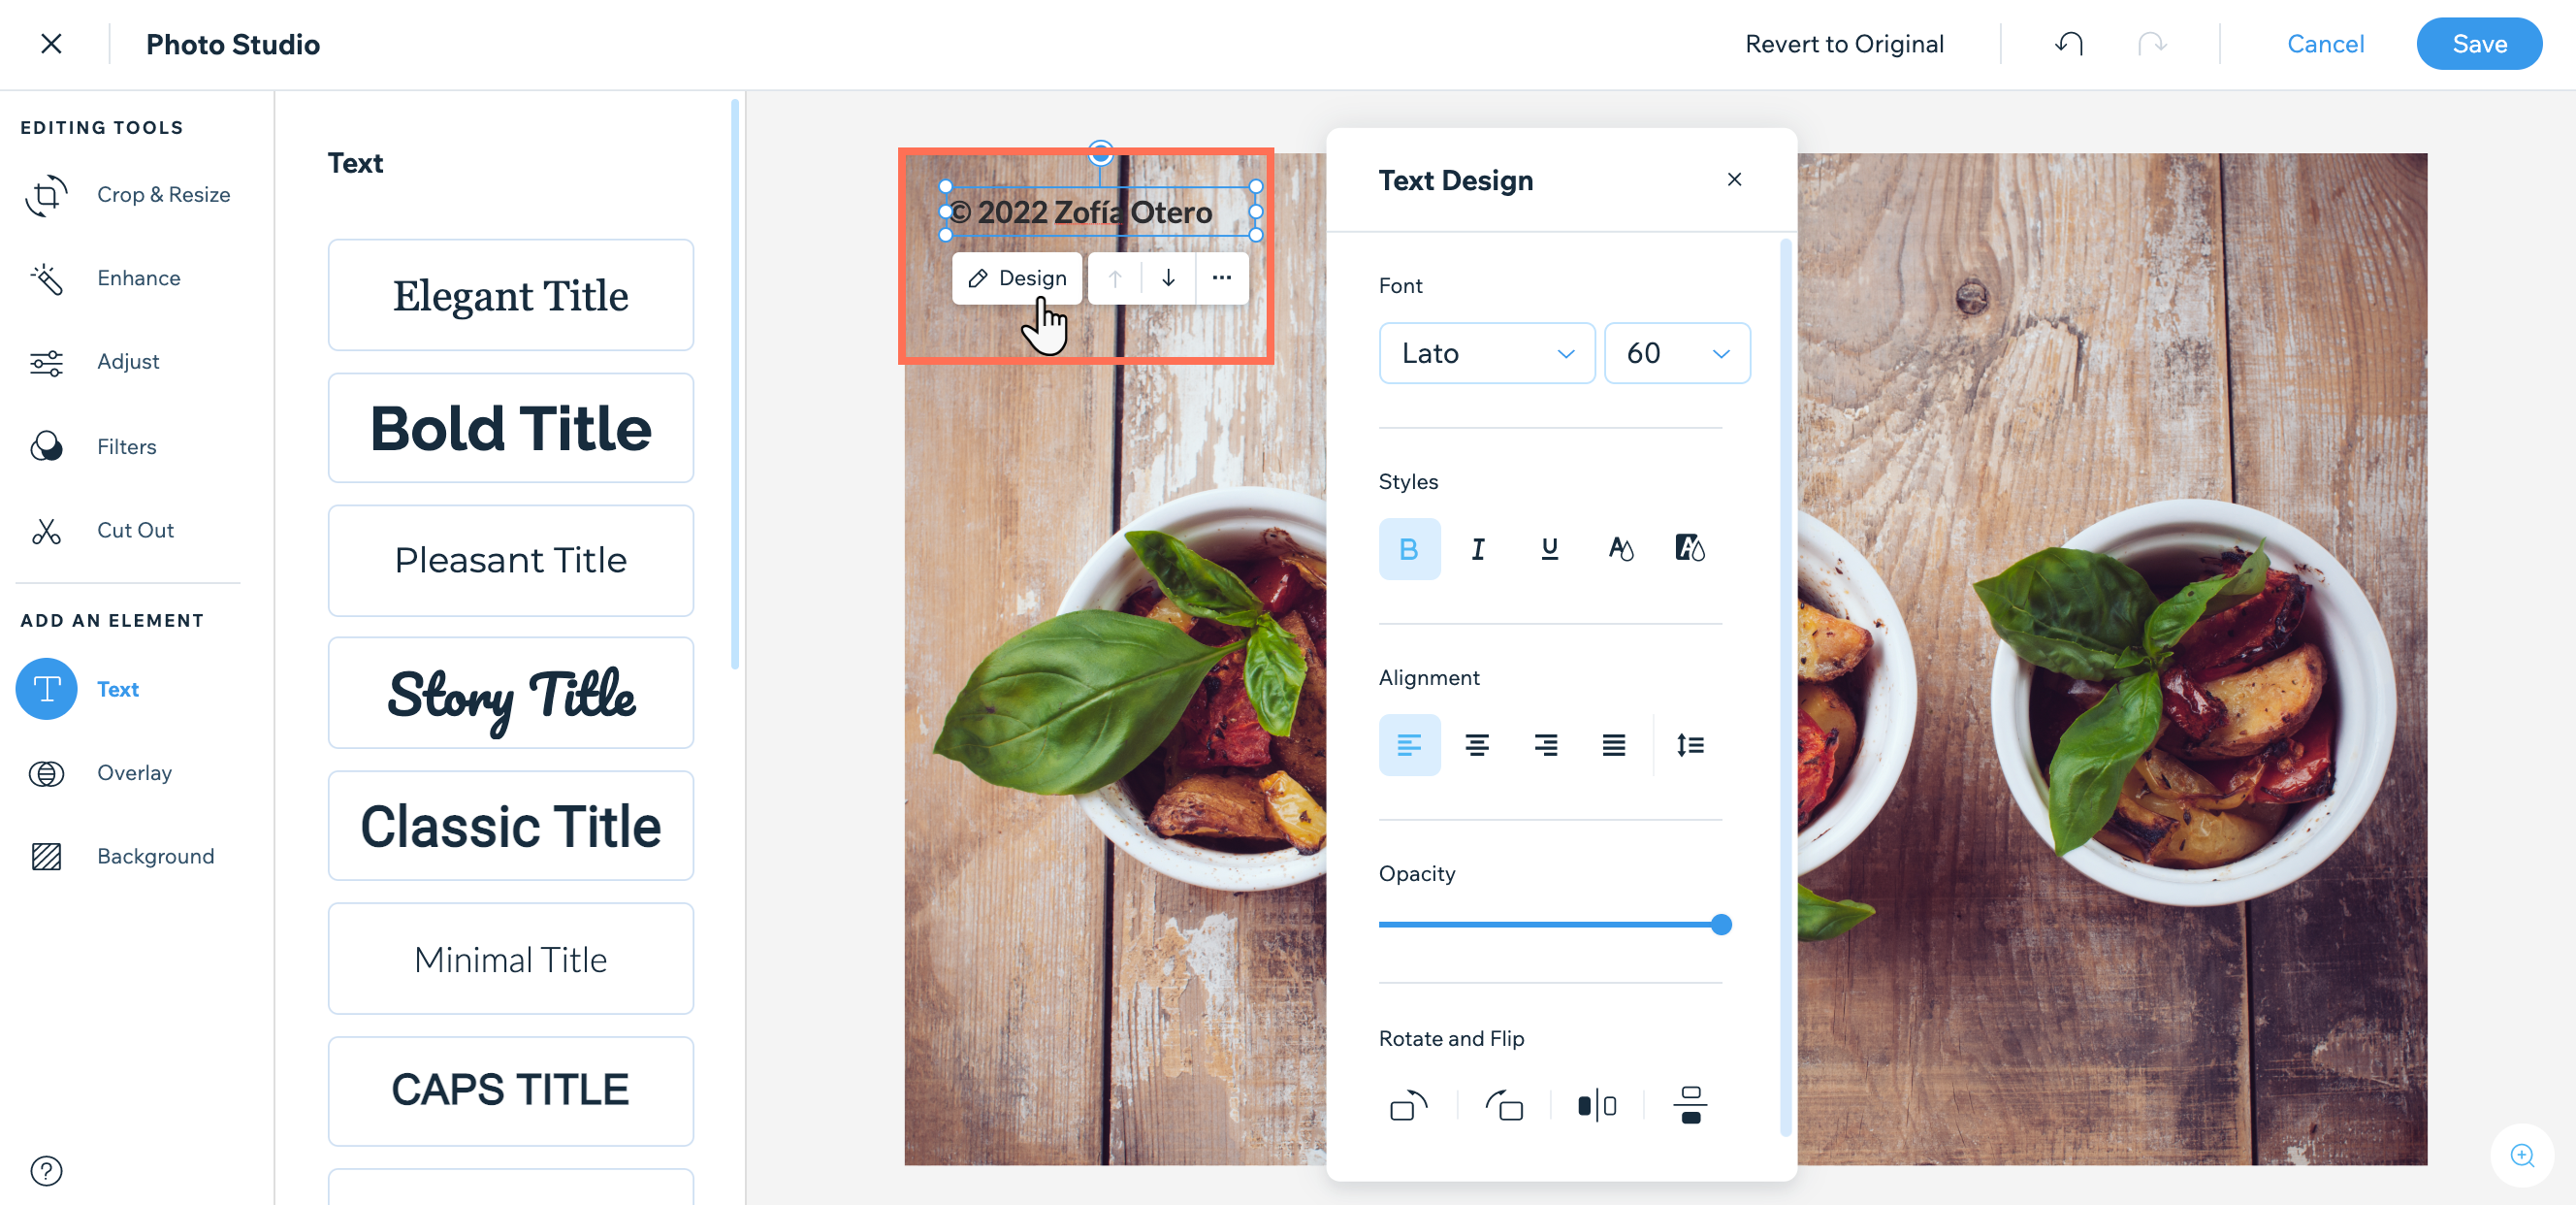Image resolution: width=2576 pixels, height=1205 pixels.
Task: Open the Background element panel
Action: 154,857
